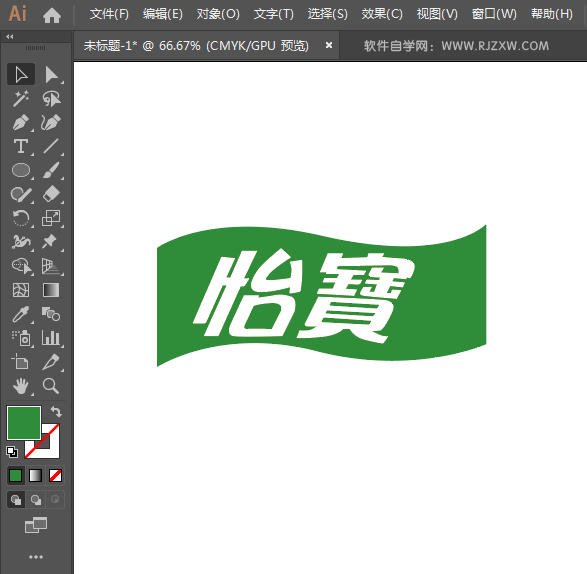Open the 帮助(H) menu
Viewport: 587px width, 574px height.
tap(552, 14)
